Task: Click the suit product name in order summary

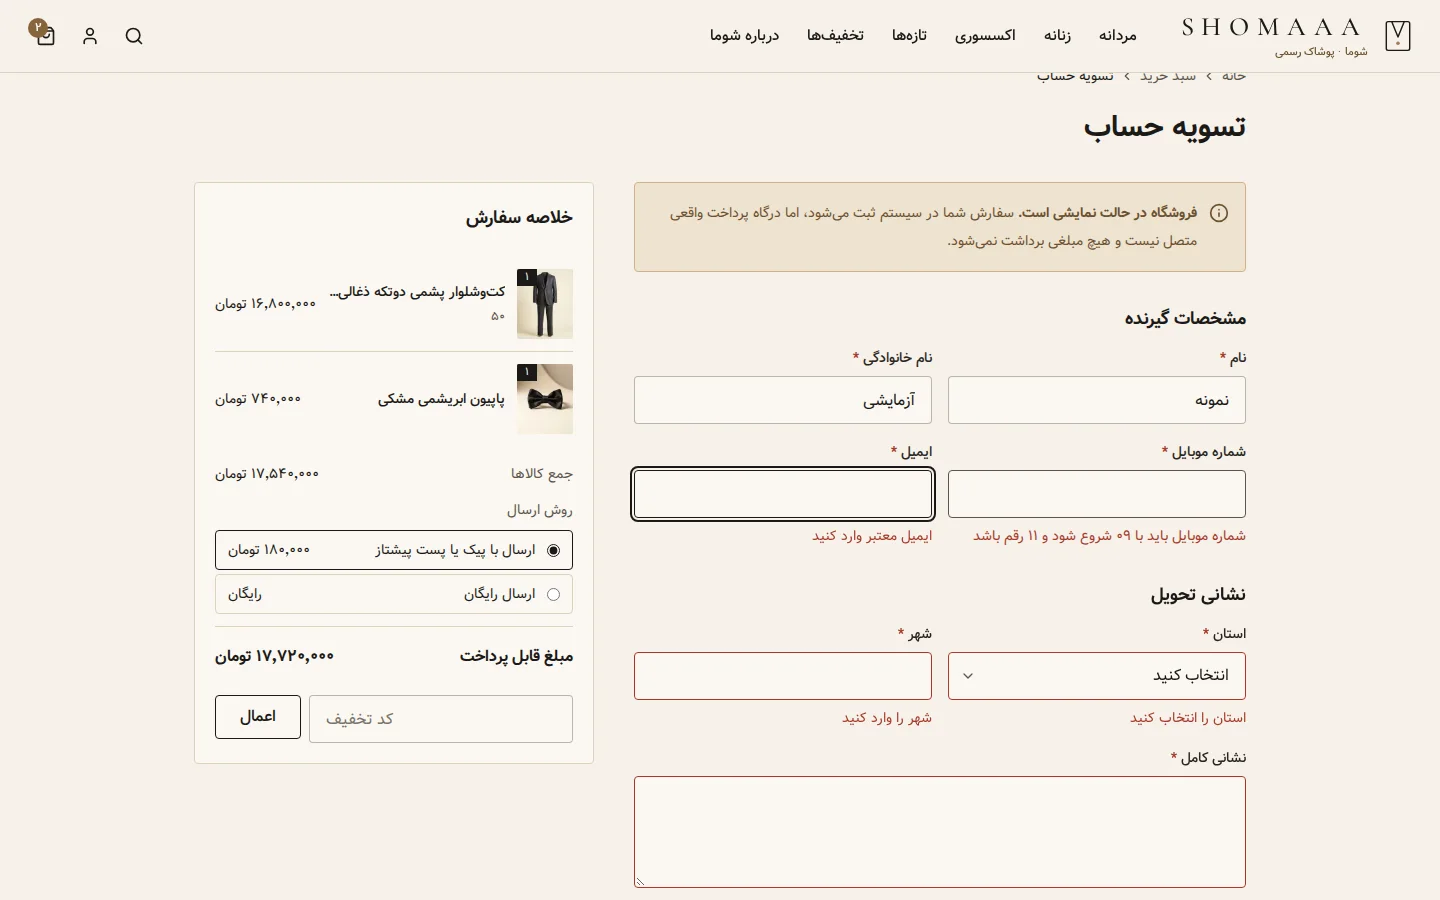Action: coord(417,292)
